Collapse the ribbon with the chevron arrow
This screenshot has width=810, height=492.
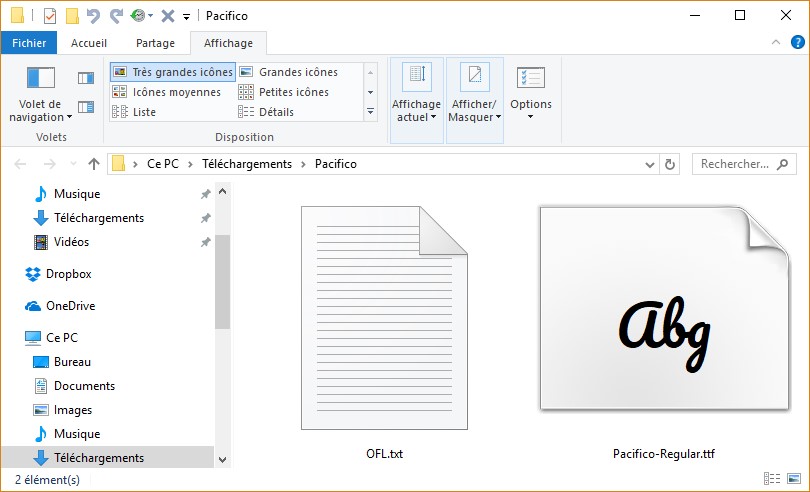776,43
